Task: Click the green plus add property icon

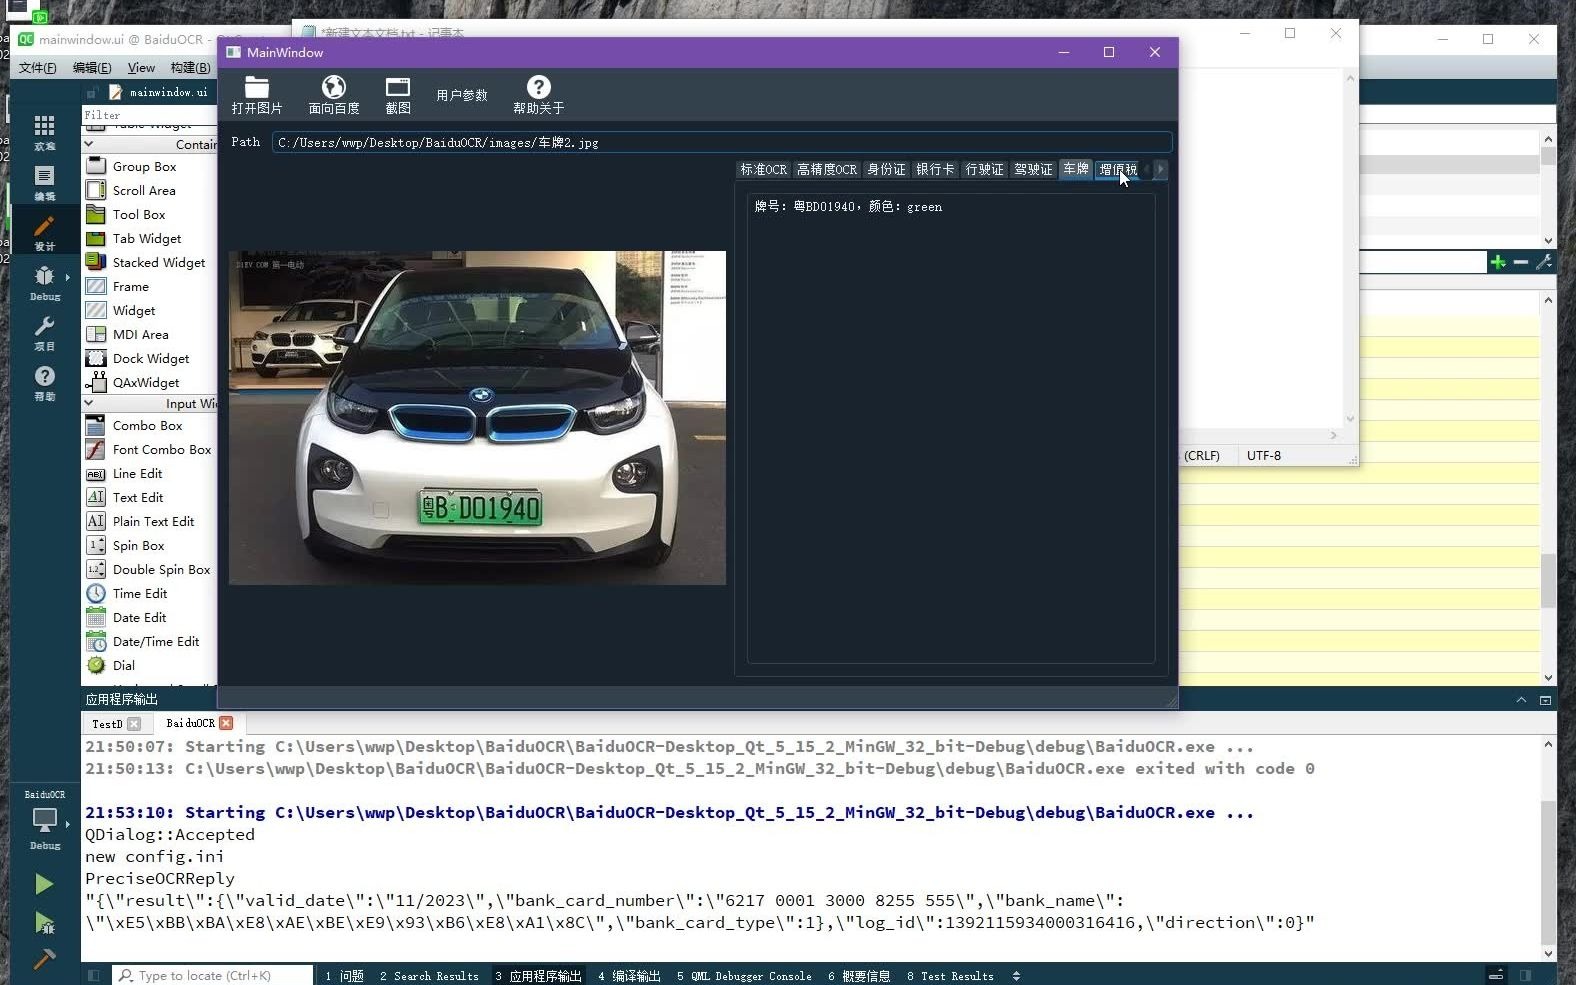Action: (x=1498, y=262)
